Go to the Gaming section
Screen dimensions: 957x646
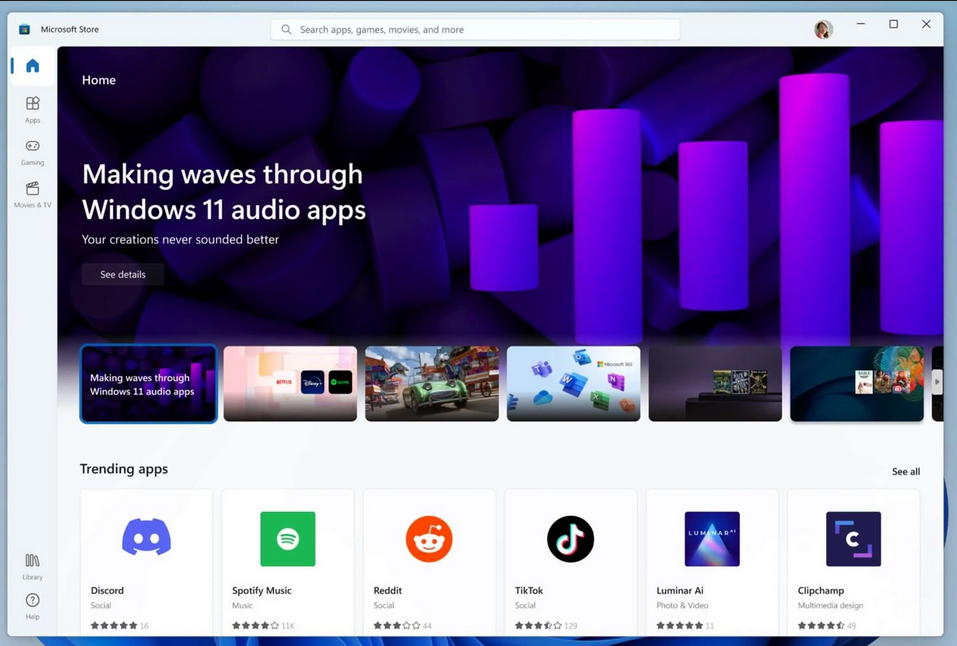tap(32, 151)
